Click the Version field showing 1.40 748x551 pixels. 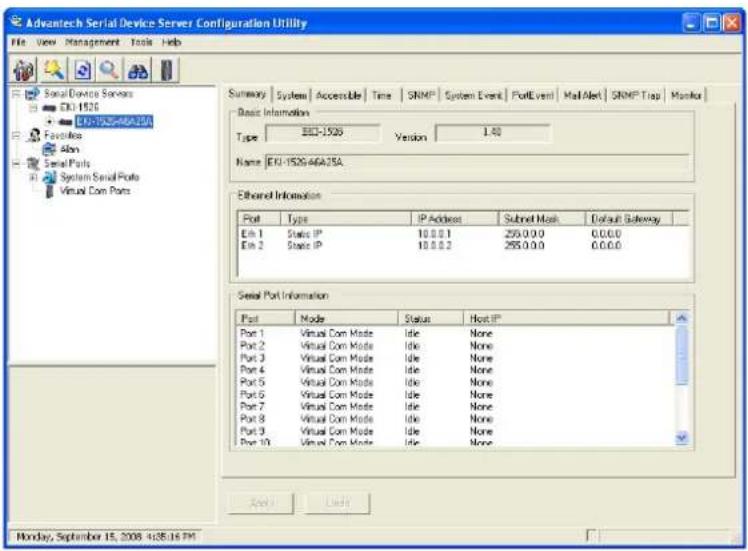(492, 133)
